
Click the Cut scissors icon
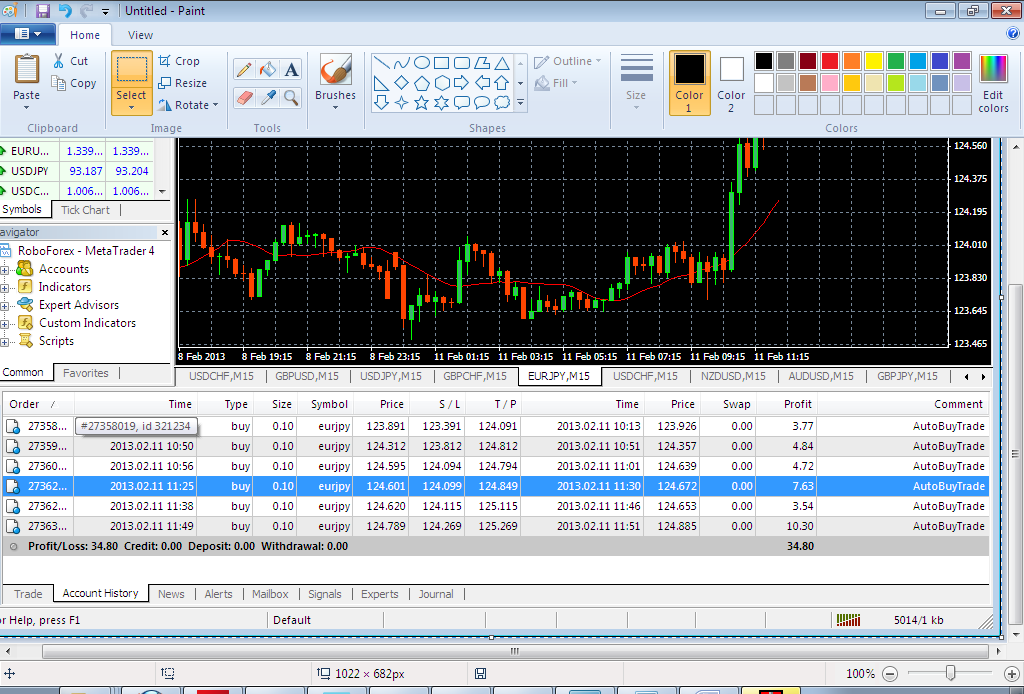pos(59,61)
